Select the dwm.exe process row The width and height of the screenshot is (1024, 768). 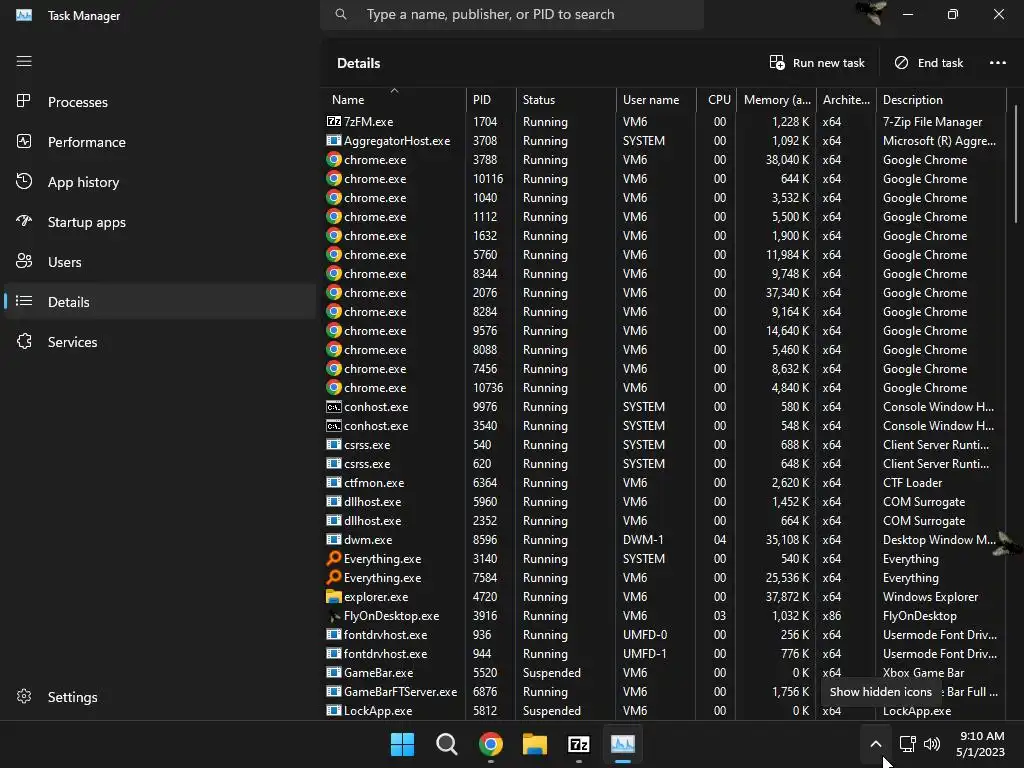[665, 539]
